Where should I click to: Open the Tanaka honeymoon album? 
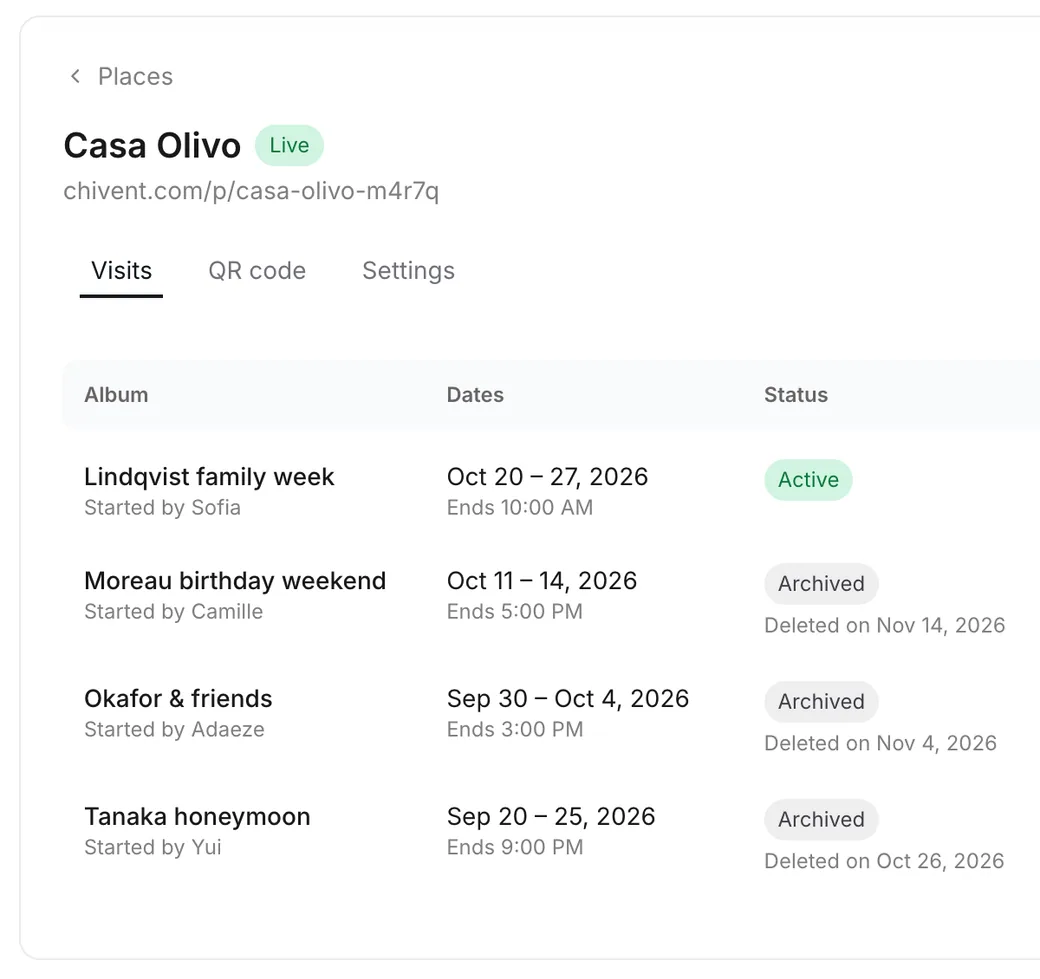pos(197,816)
